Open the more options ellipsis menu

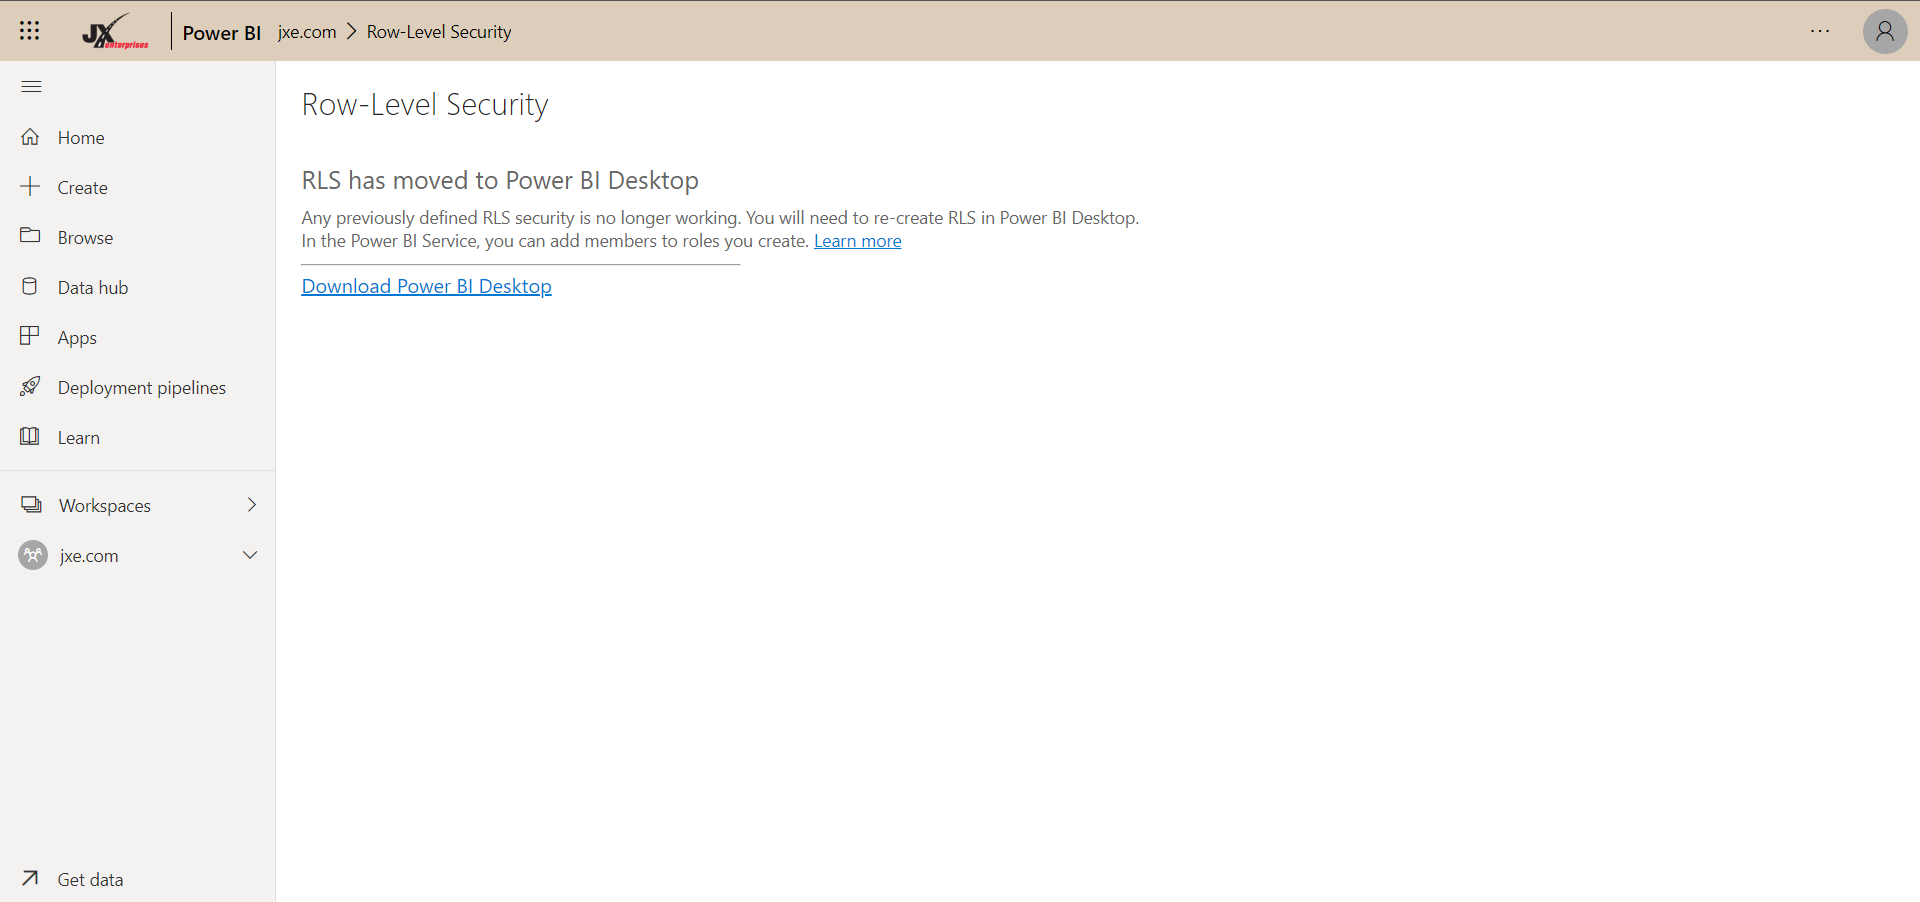coord(1820,31)
